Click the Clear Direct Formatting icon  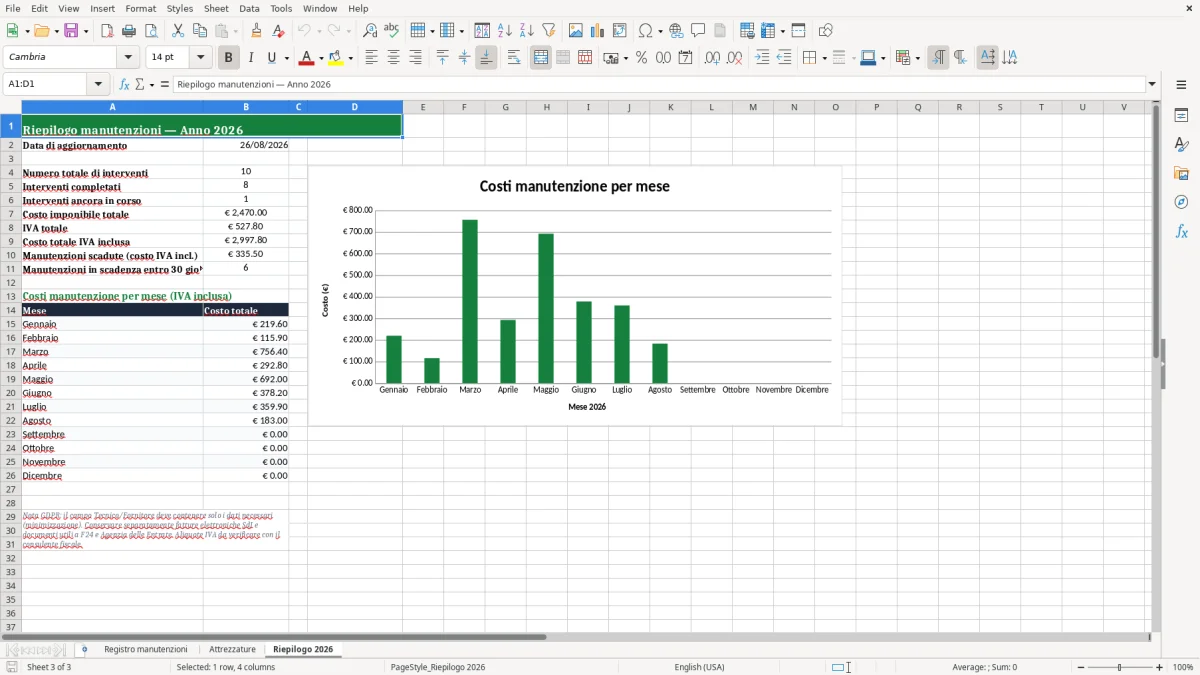279,31
